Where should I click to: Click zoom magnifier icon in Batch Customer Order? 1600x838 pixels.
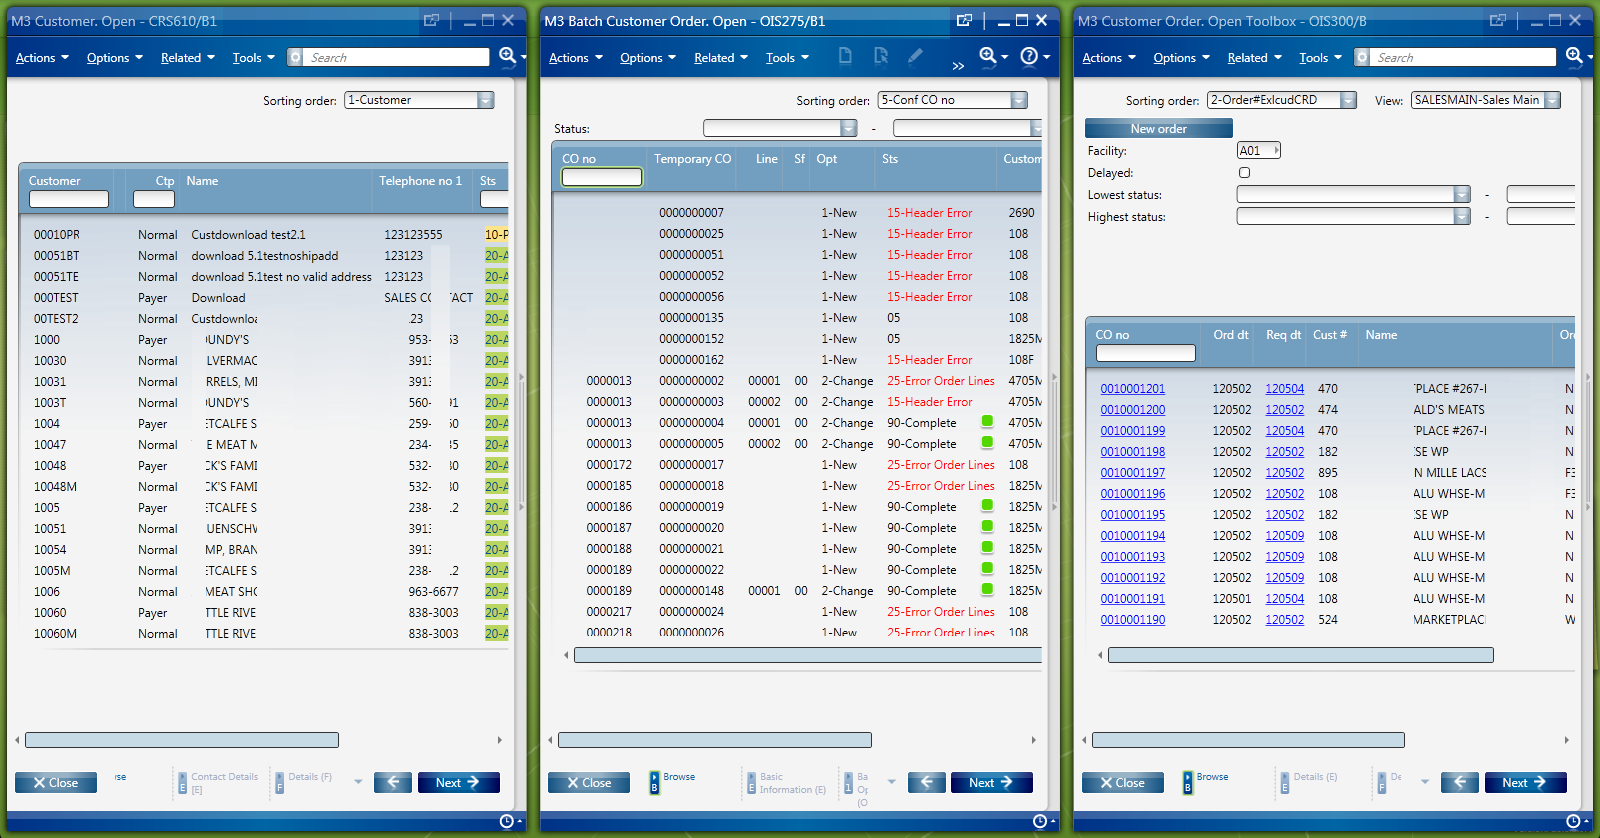click(988, 56)
